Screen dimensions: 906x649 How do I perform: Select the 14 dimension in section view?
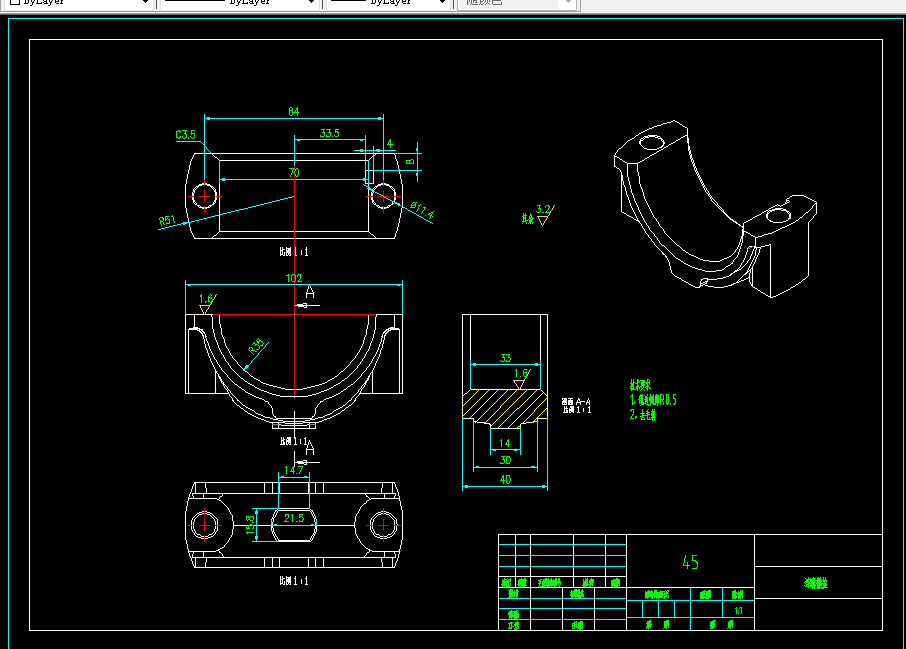pyautogui.click(x=504, y=443)
